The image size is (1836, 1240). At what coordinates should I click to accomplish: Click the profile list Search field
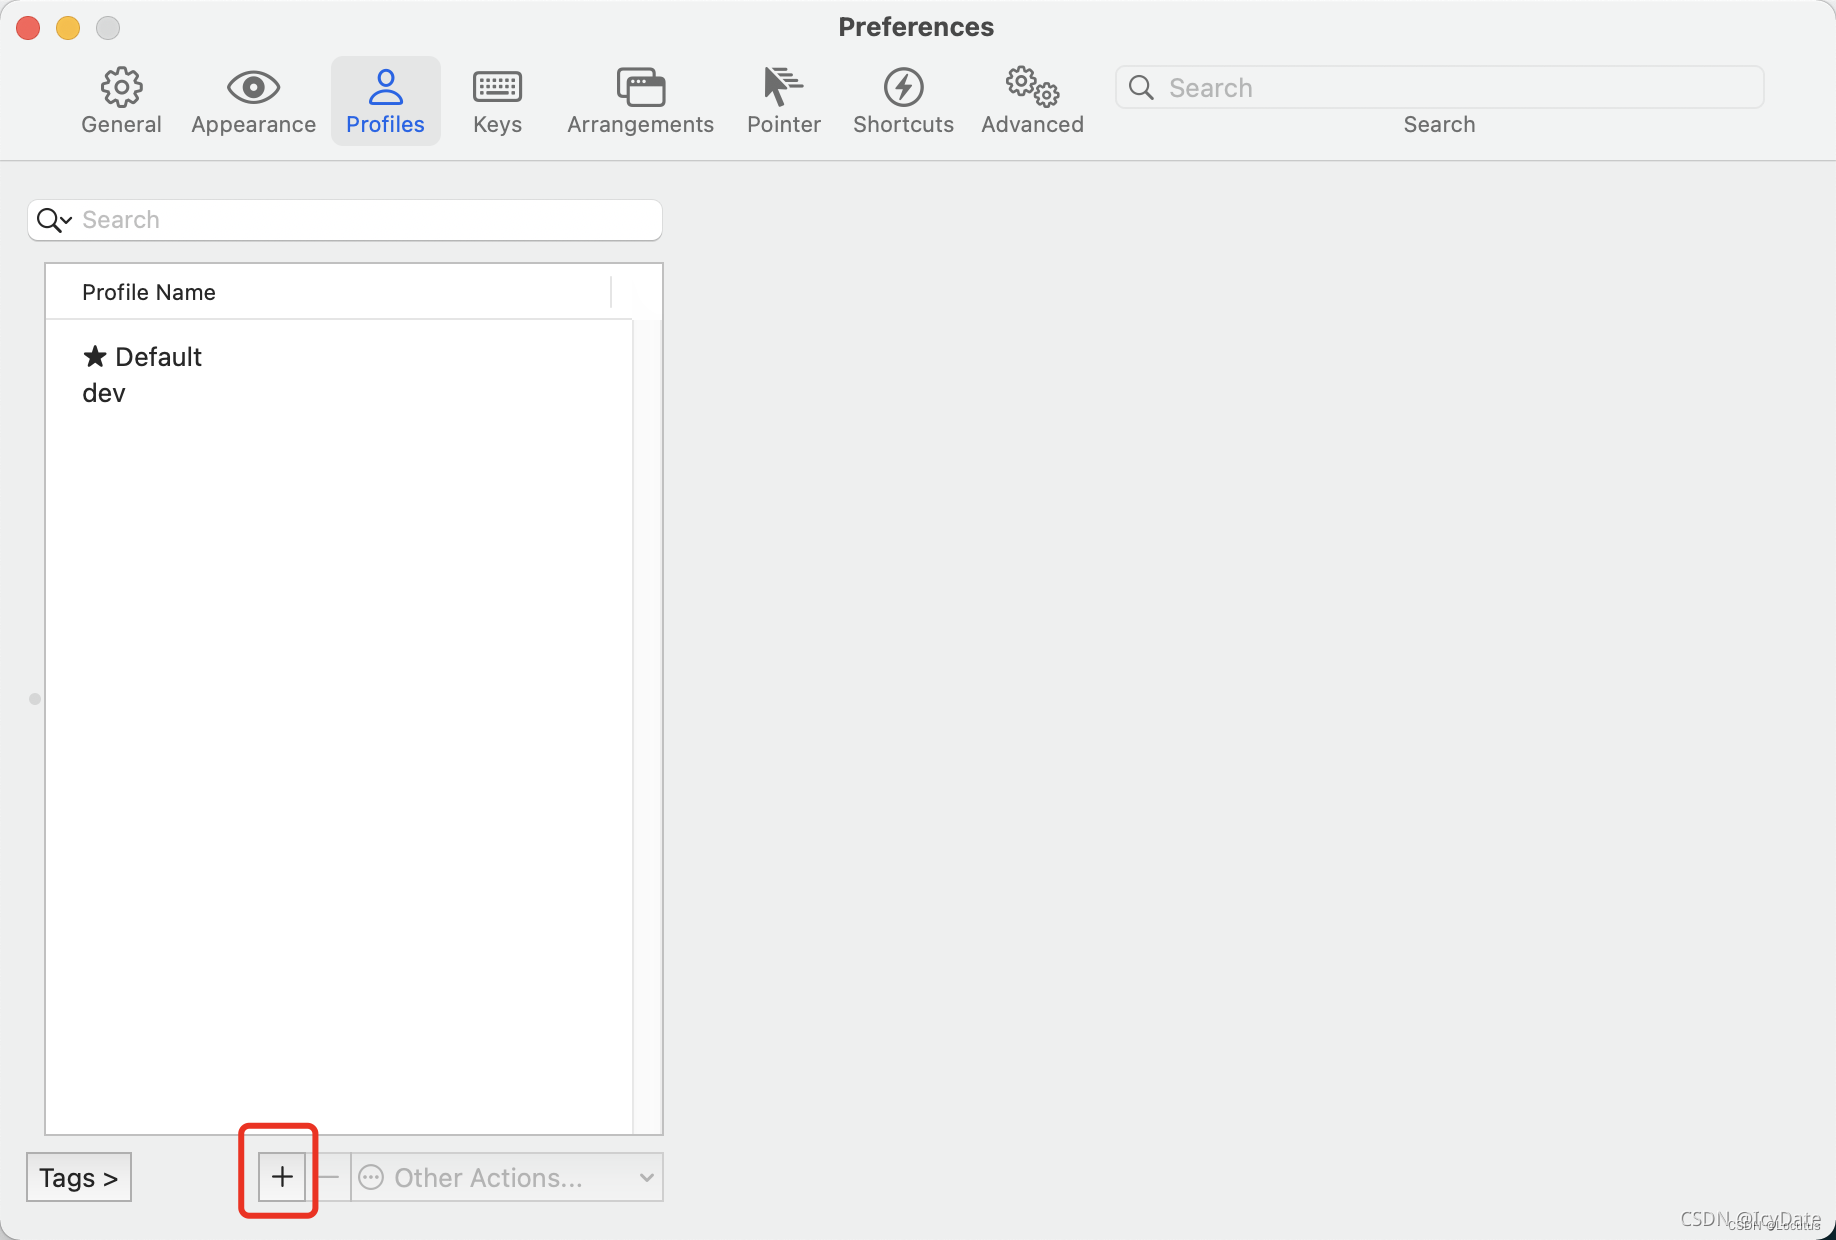[345, 220]
